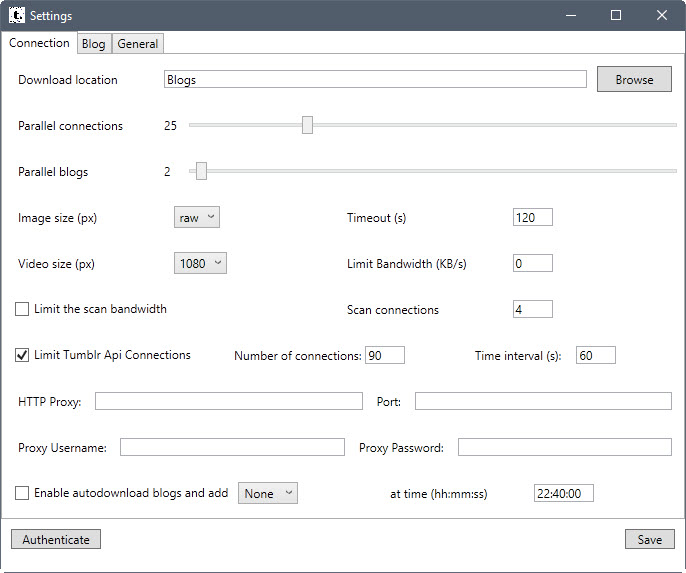Click the Authenticate button
Screen dimensions: 686x573
click(56, 539)
